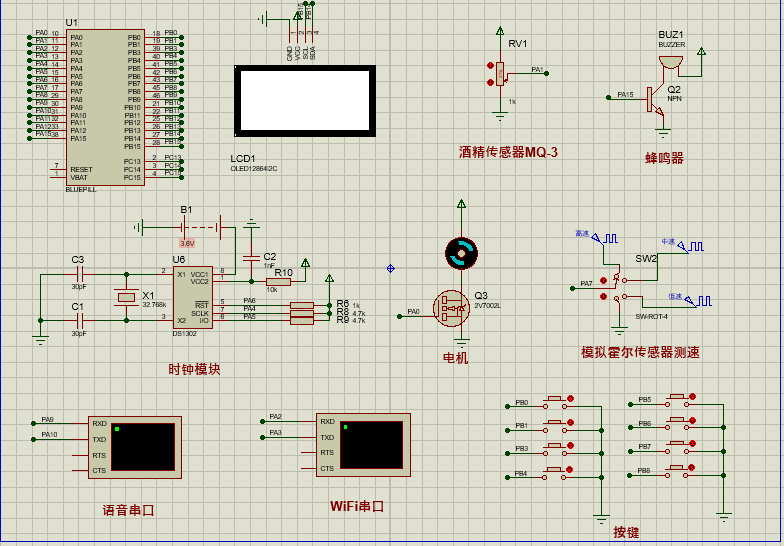Toggle the PB0 push button
Viewport: 784px width, 546px height.
coord(556,403)
